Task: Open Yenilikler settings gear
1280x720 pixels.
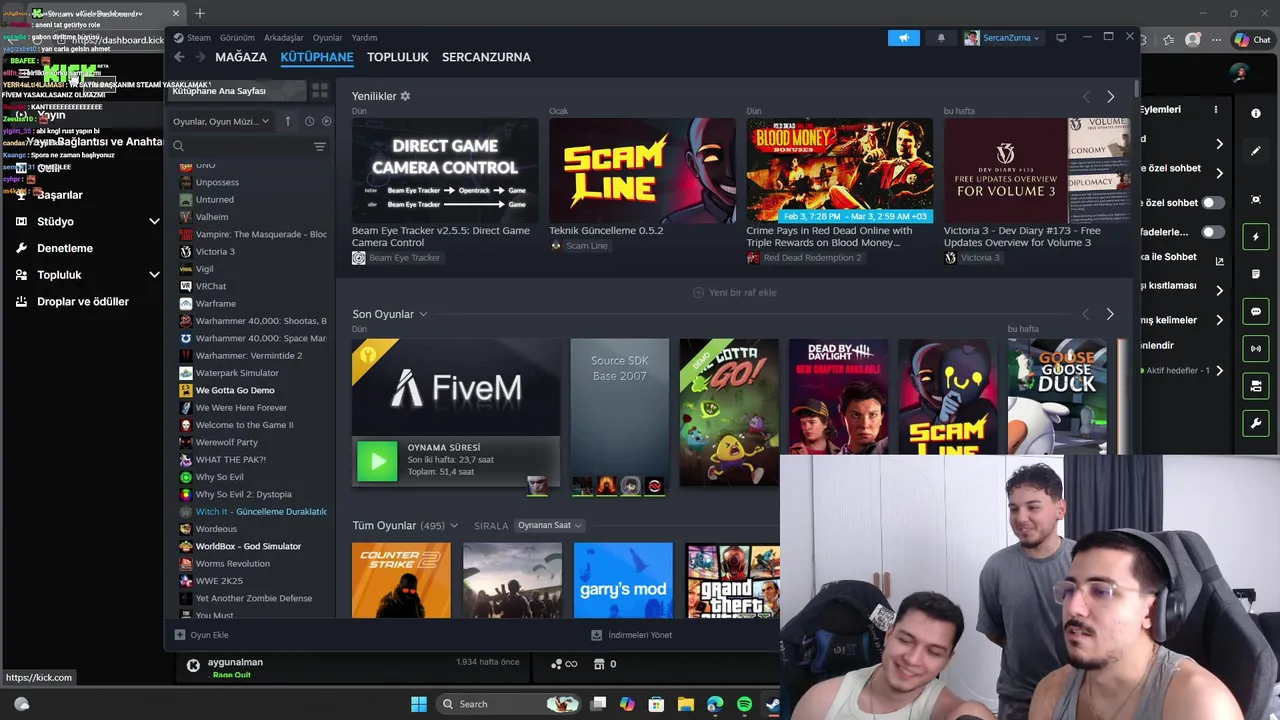Action: [x=405, y=96]
